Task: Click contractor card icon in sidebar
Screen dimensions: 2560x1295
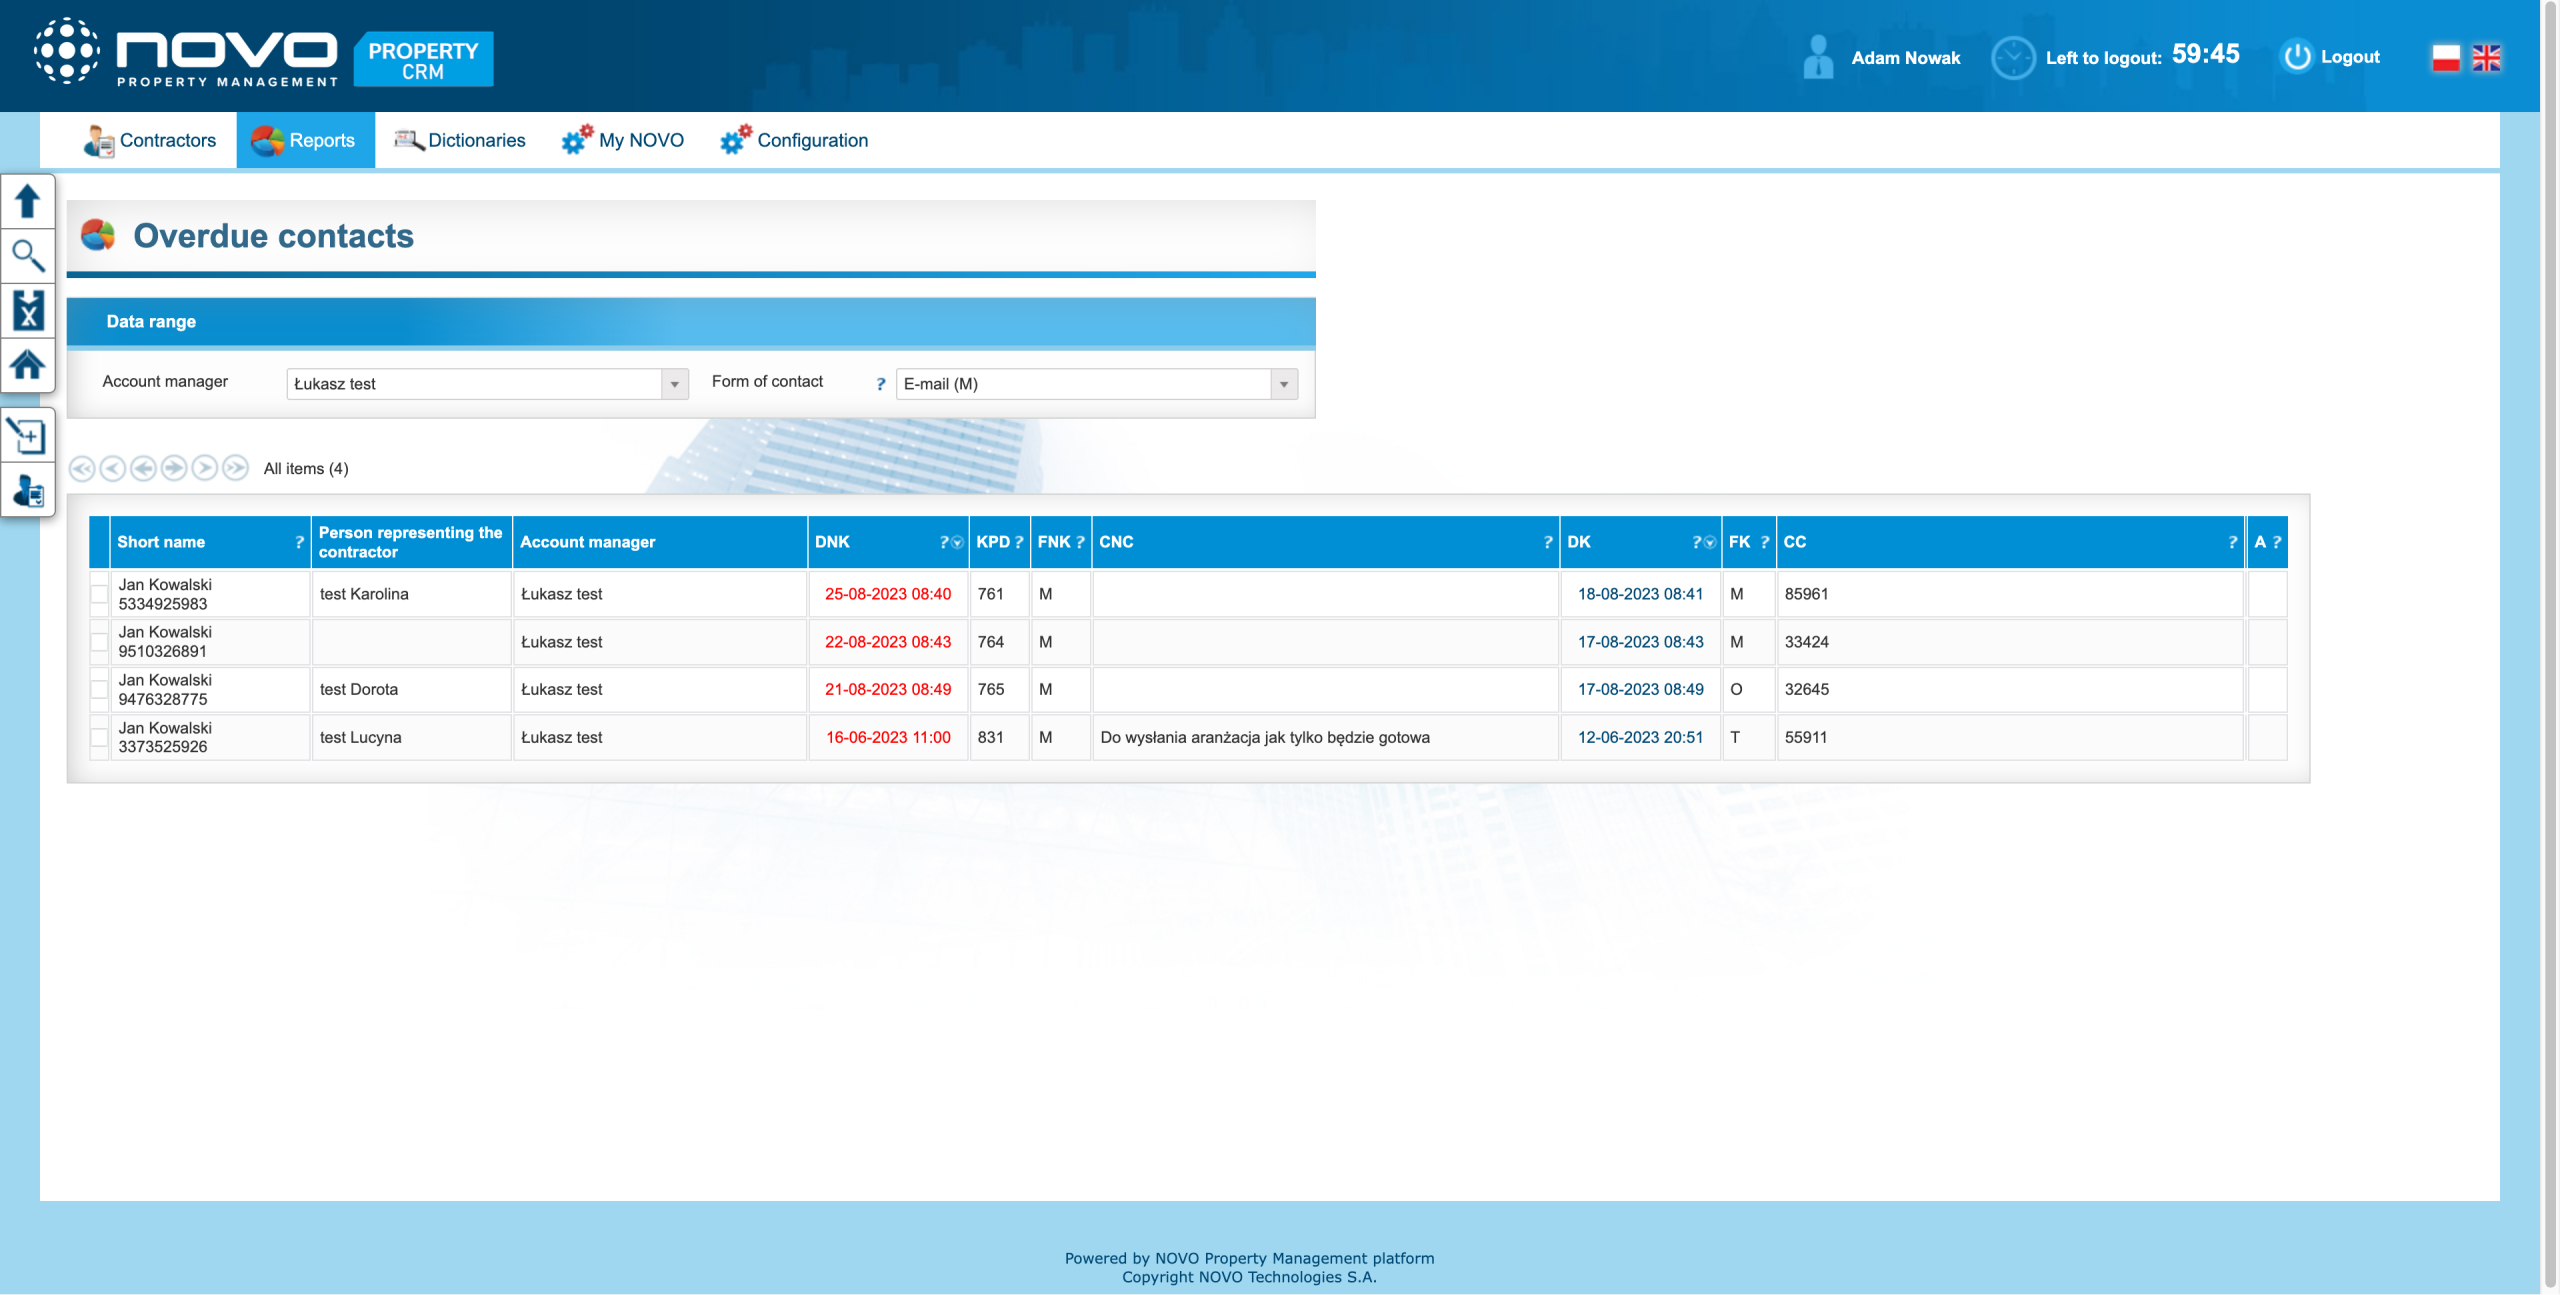Action: [27, 491]
